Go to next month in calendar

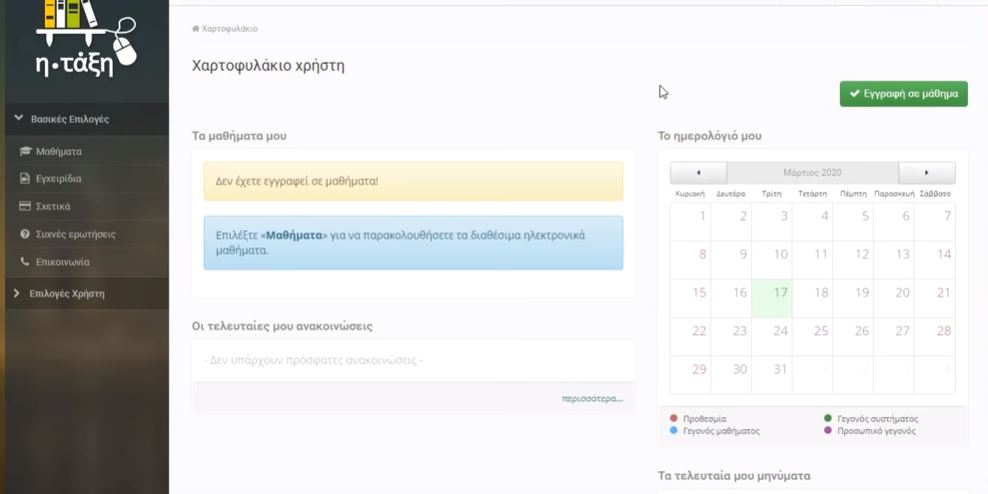pyautogui.click(x=927, y=173)
